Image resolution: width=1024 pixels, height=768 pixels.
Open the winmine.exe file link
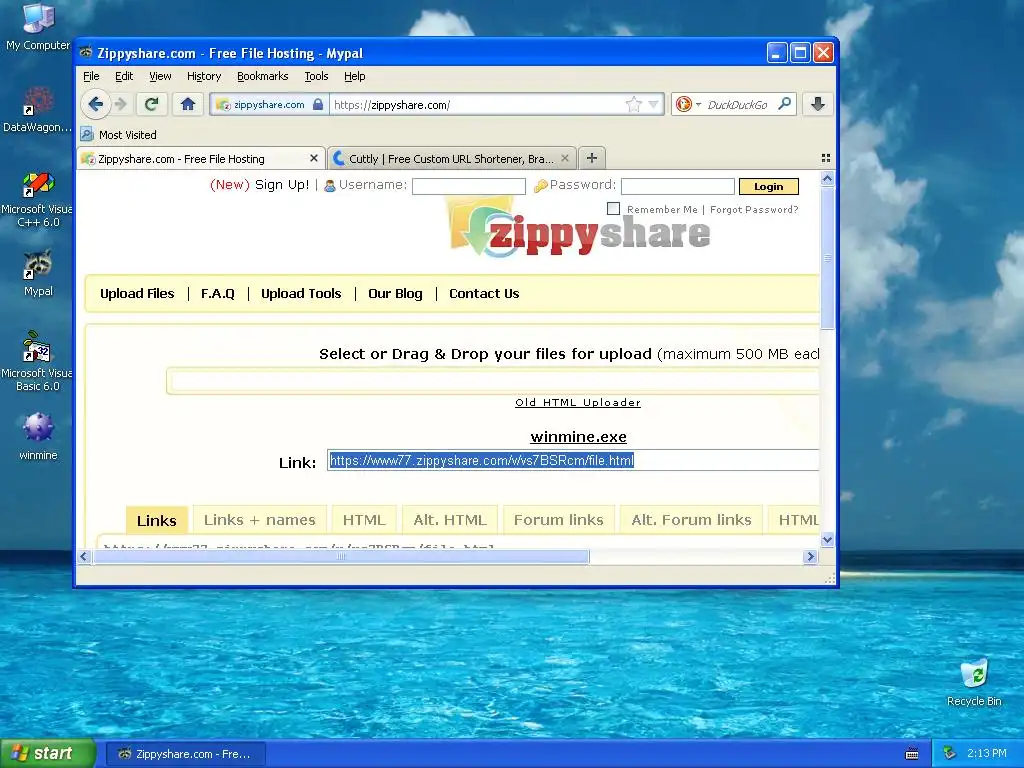[x=579, y=437]
